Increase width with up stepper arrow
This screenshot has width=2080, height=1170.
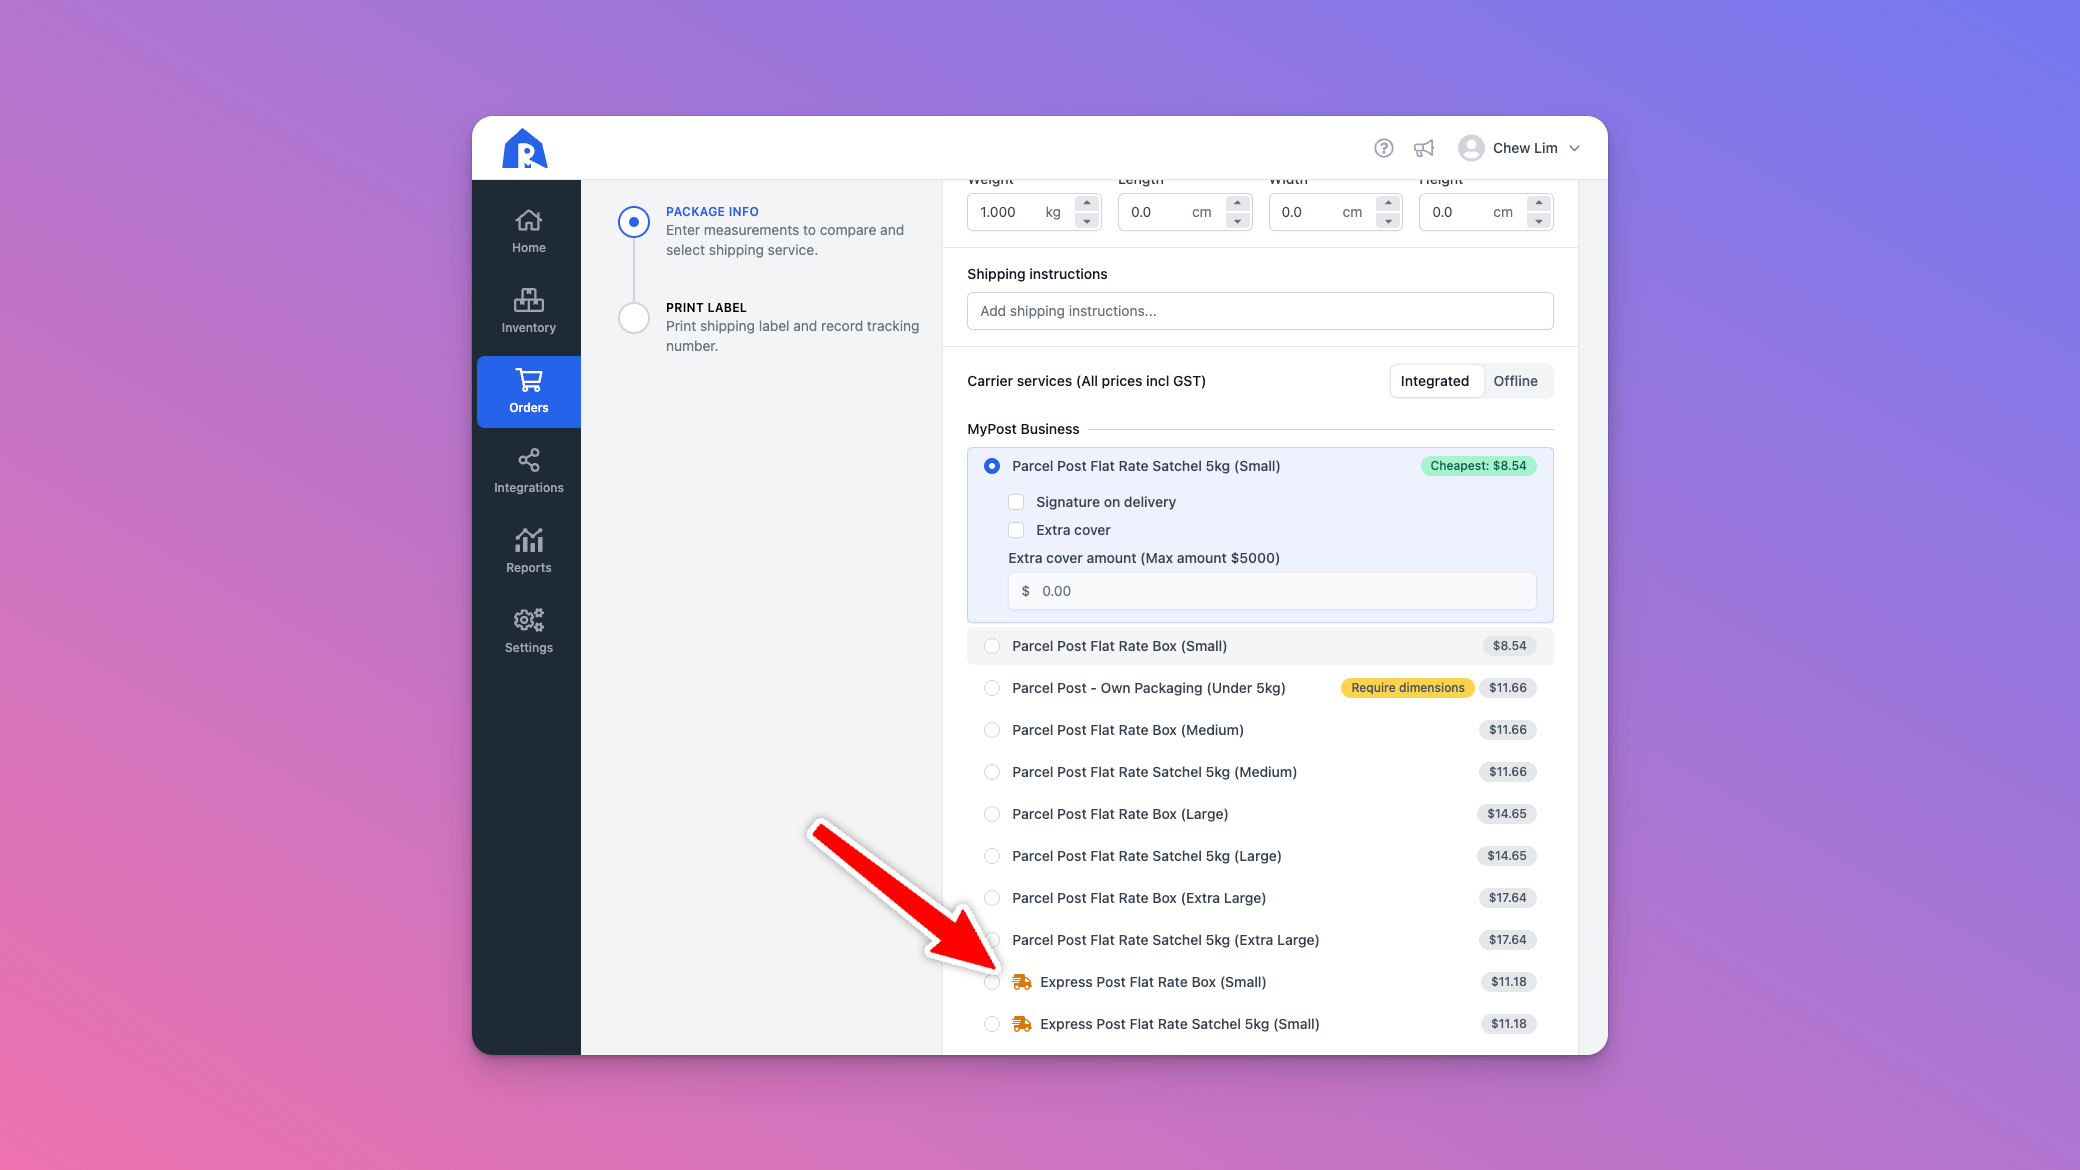pos(1388,203)
